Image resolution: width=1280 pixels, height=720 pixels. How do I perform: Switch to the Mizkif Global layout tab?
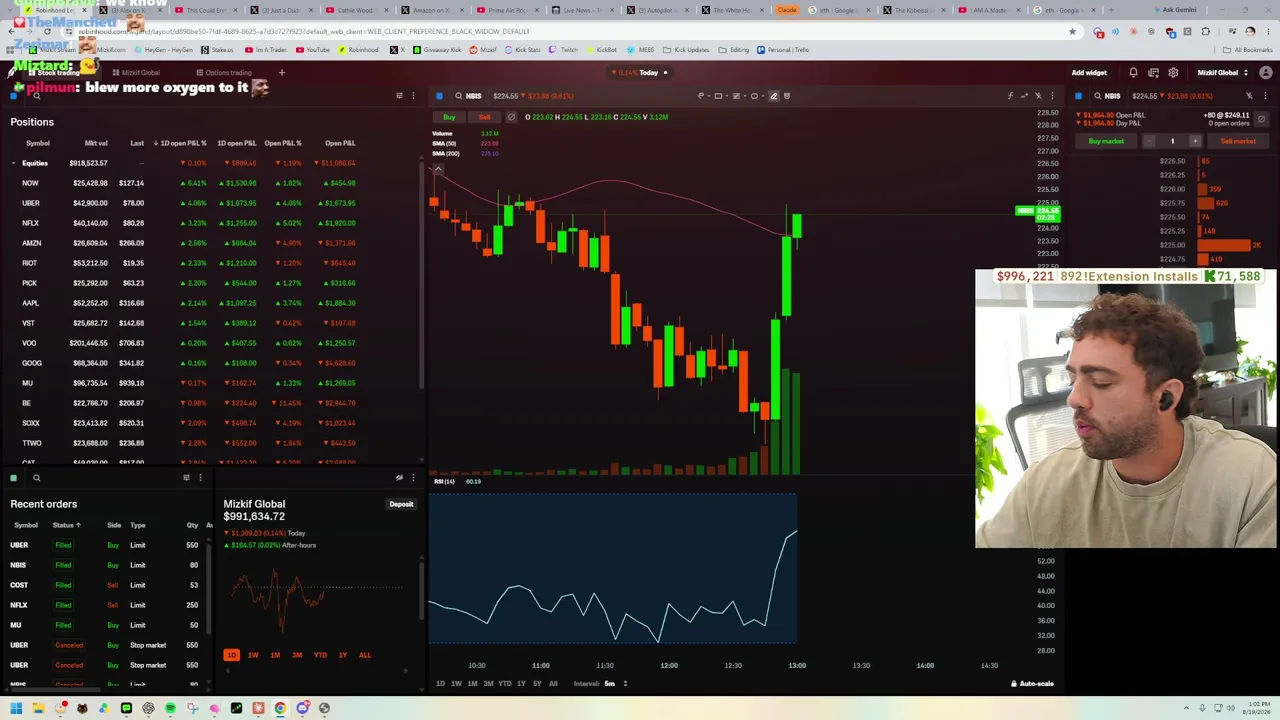(x=136, y=73)
